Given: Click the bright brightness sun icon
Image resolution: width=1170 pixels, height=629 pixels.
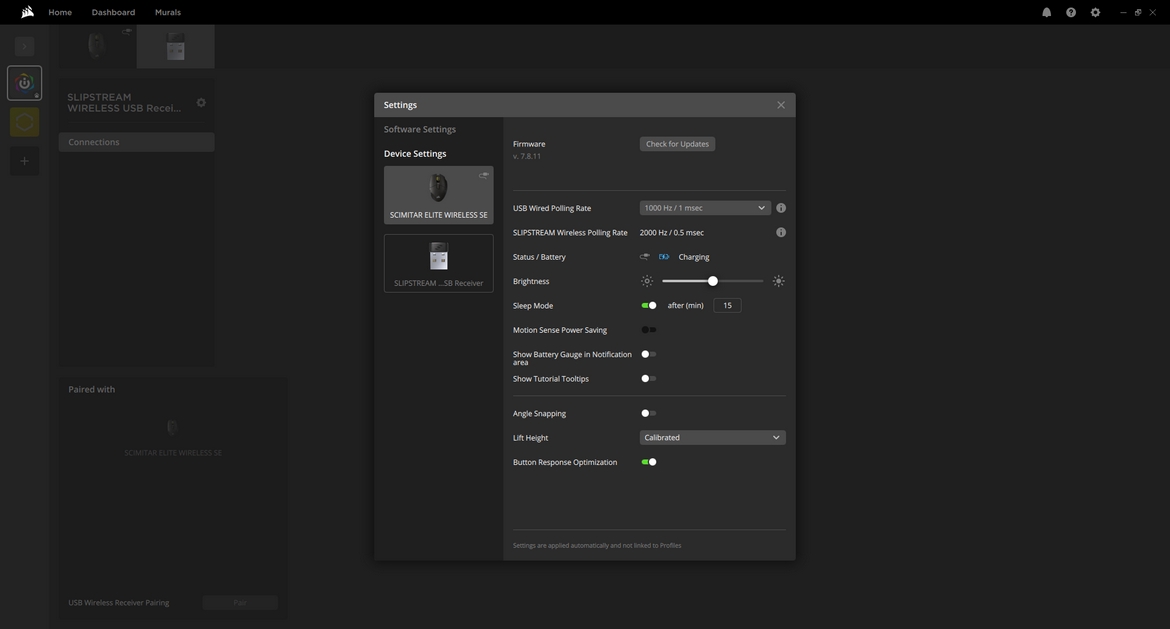Looking at the screenshot, I should click(x=778, y=281).
